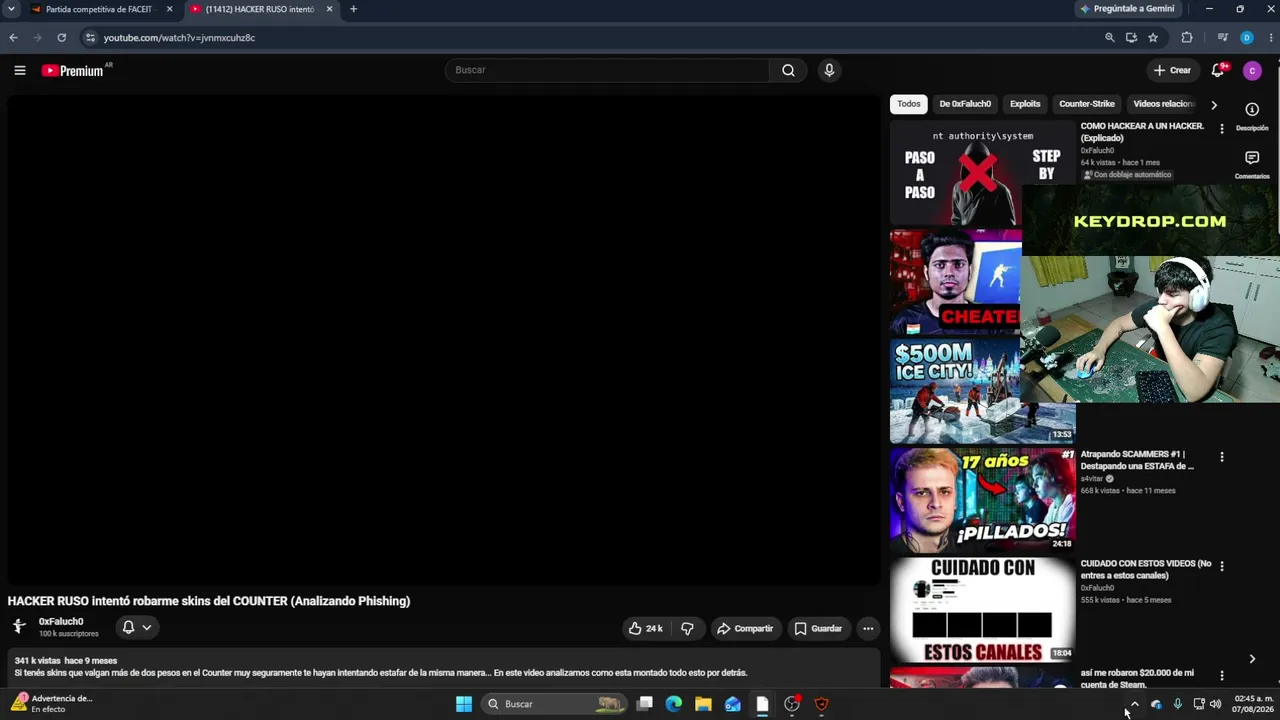Open the 0xFaluch0 channel name link

(61, 621)
